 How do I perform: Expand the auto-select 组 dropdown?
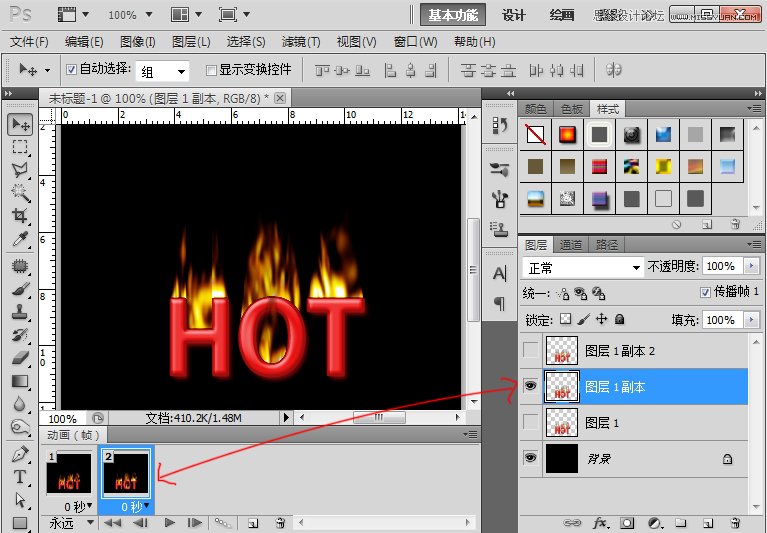163,71
